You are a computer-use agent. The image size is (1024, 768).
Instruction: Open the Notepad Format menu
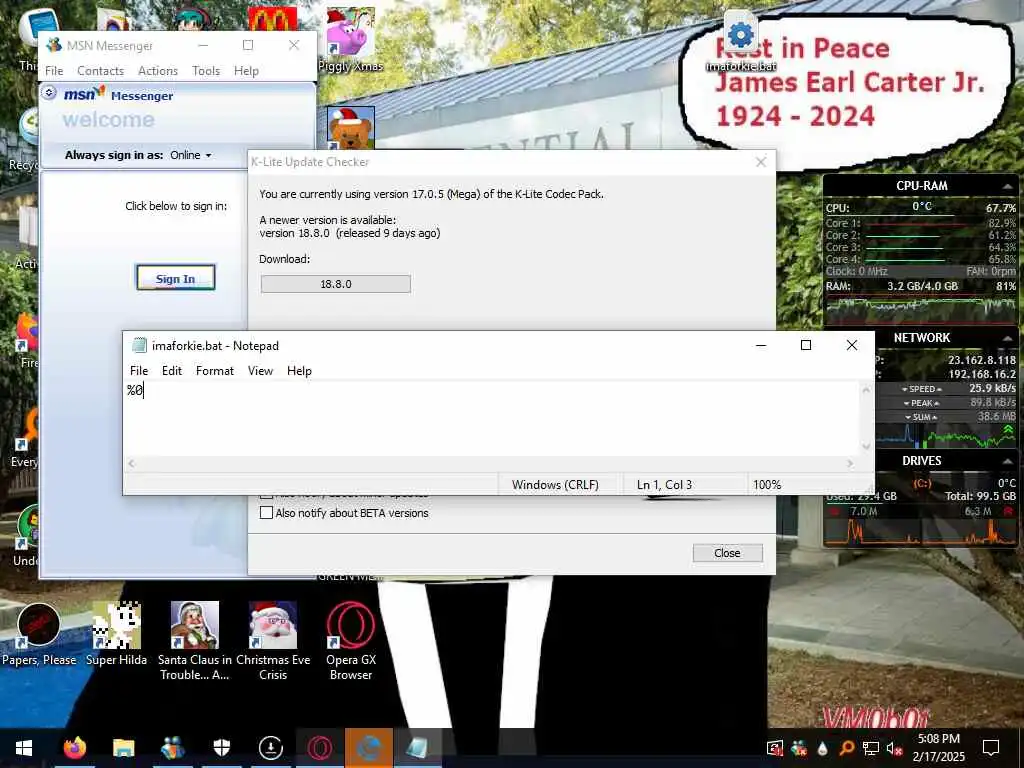(x=215, y=370)
